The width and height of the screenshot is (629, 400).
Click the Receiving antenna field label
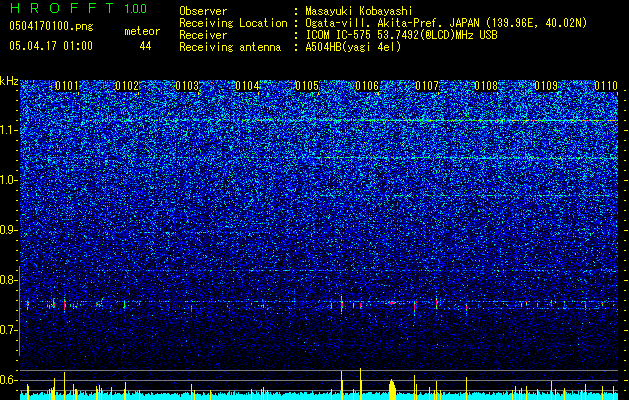point(230,47)
